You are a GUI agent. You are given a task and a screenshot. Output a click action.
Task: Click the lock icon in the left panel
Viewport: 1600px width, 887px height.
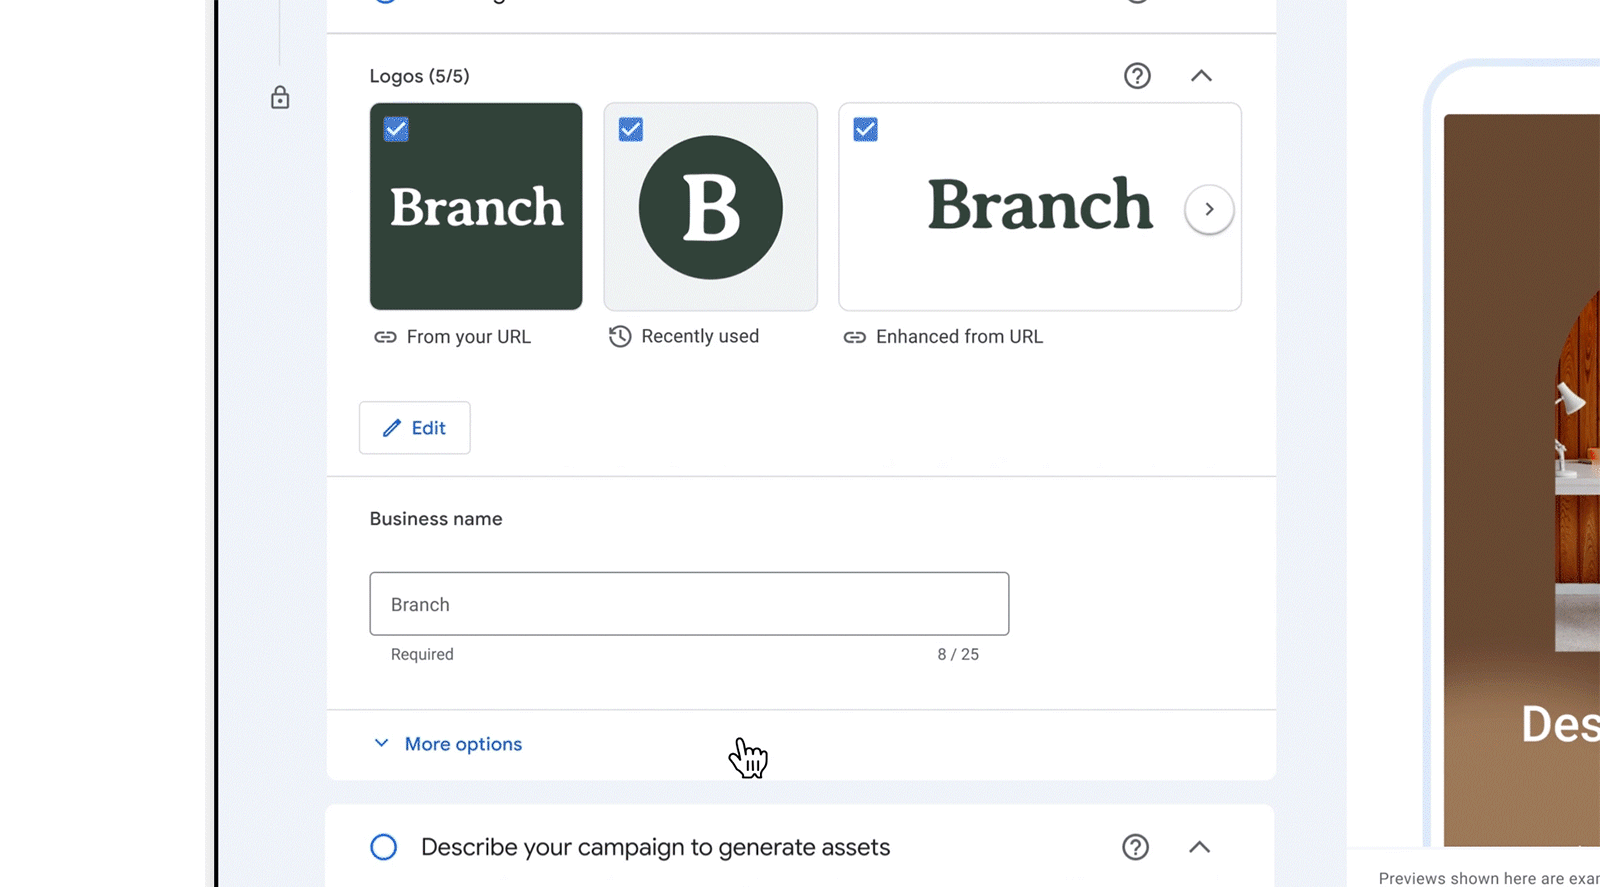(280, 98)
